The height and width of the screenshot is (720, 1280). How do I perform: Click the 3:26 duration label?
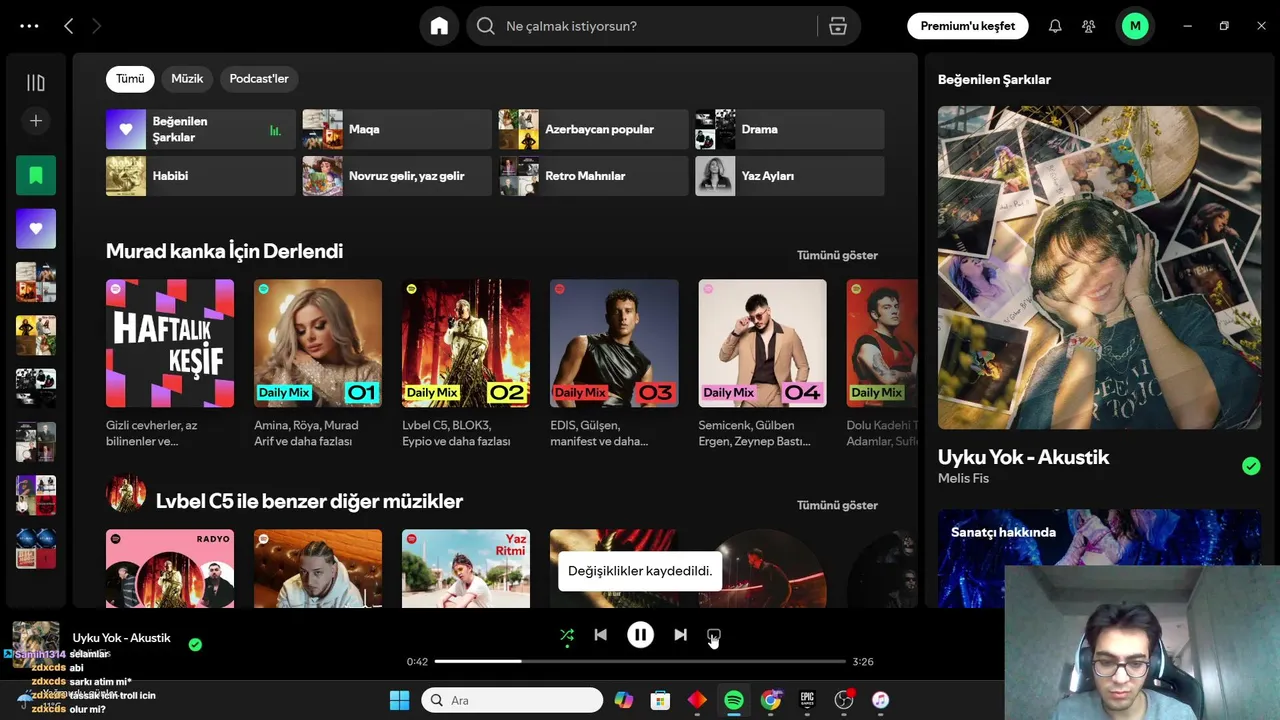tap(862, 662)
